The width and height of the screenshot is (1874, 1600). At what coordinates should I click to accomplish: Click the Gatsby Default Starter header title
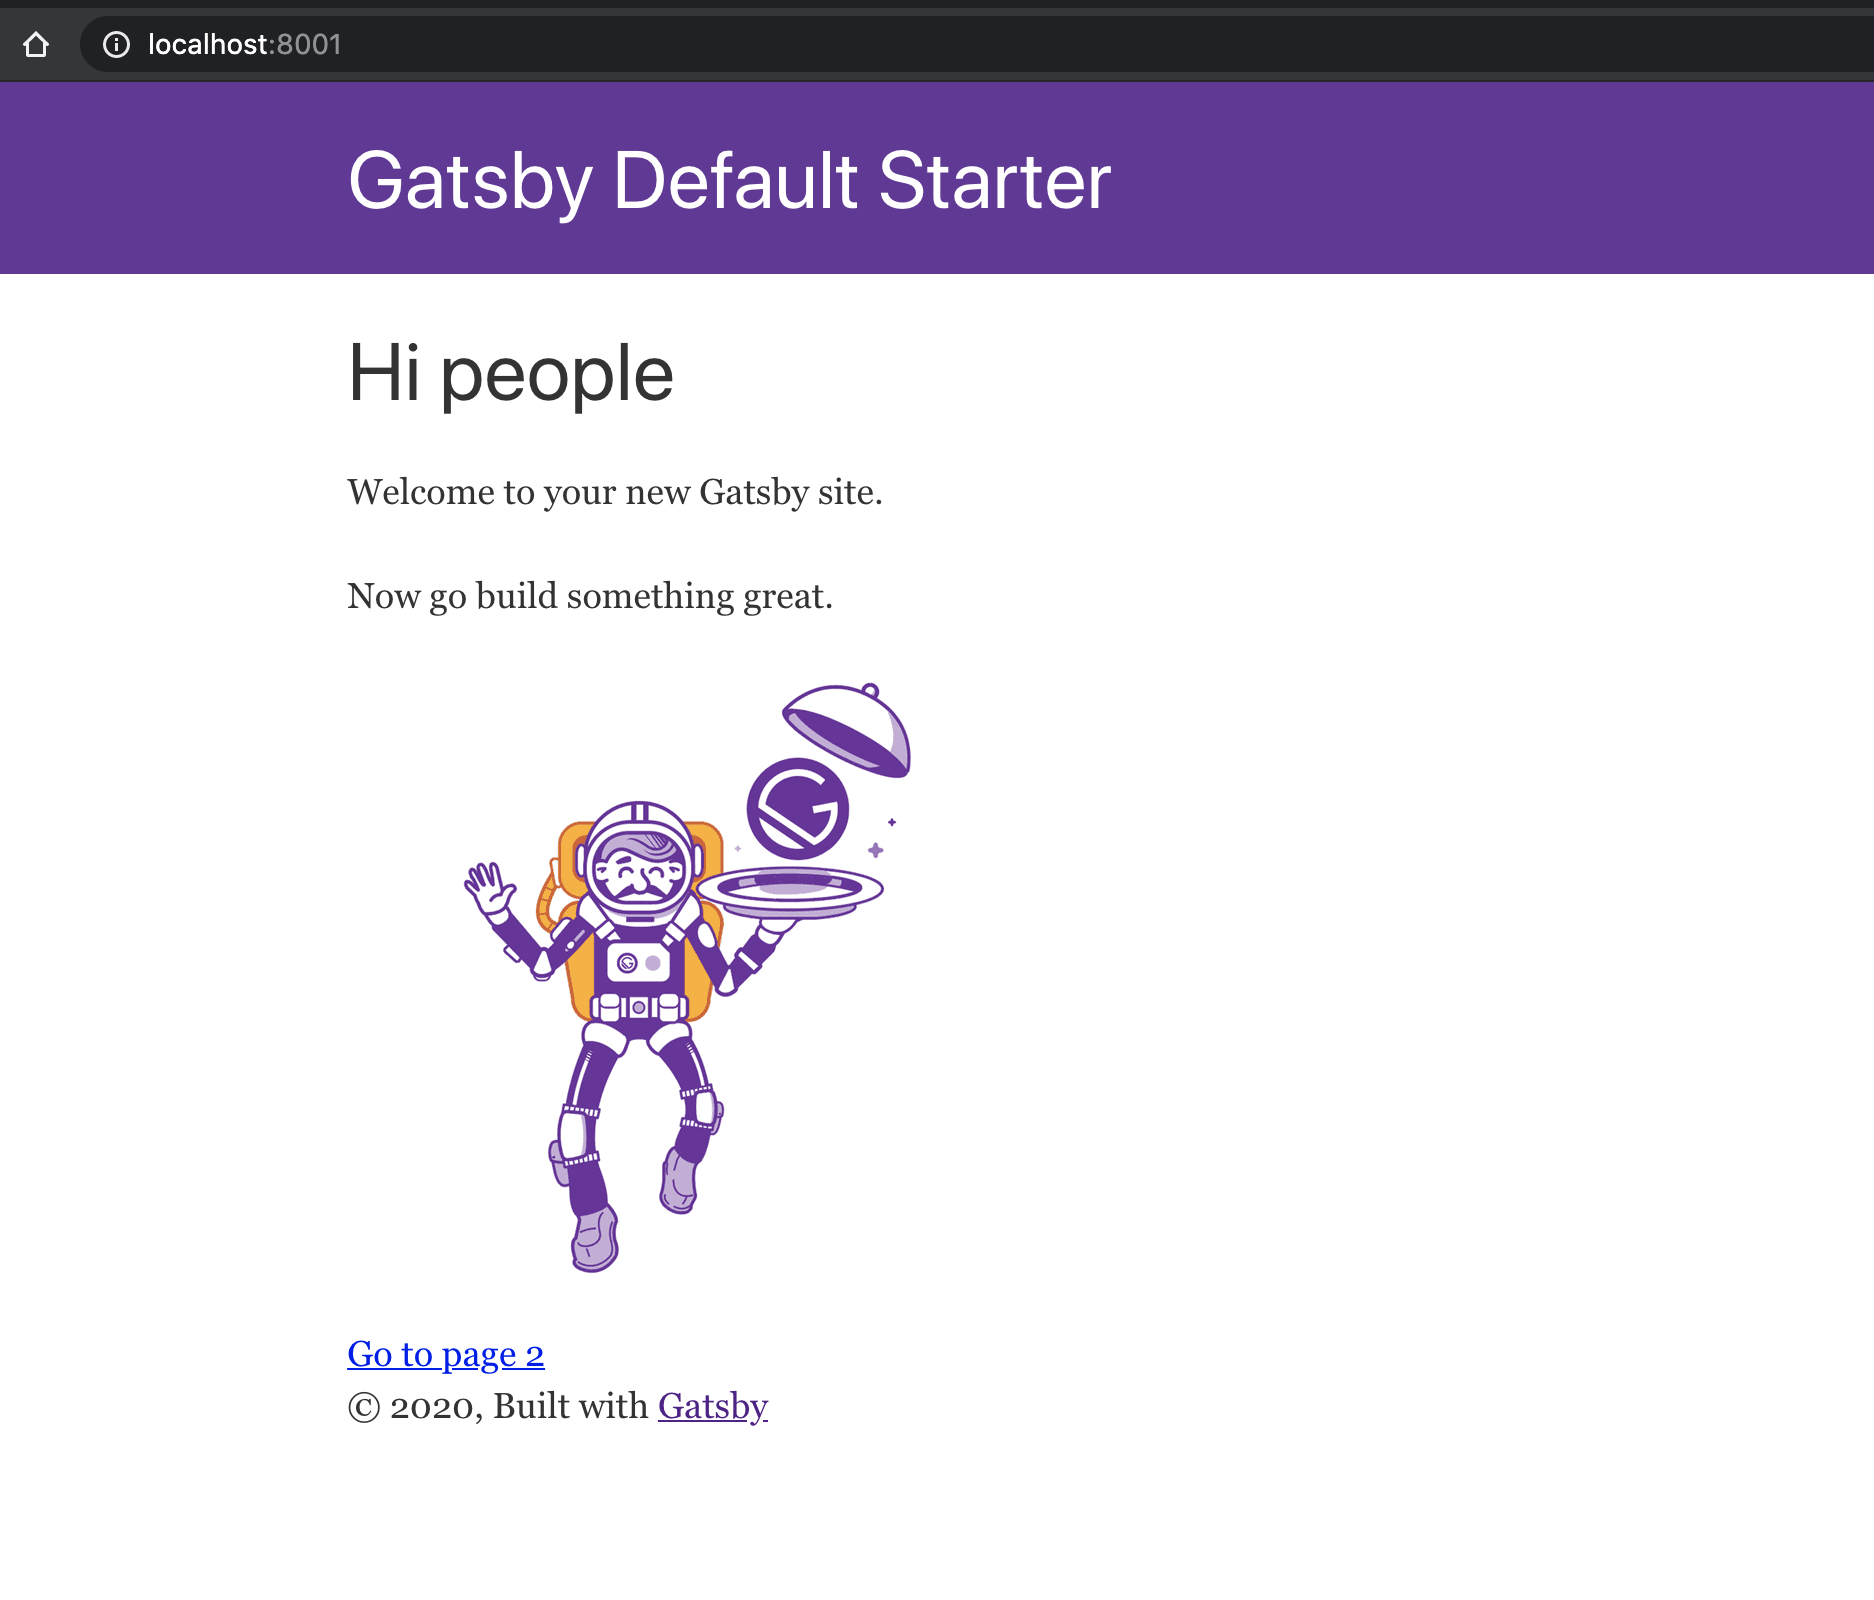pyautogui.click(x=729, y=182)
